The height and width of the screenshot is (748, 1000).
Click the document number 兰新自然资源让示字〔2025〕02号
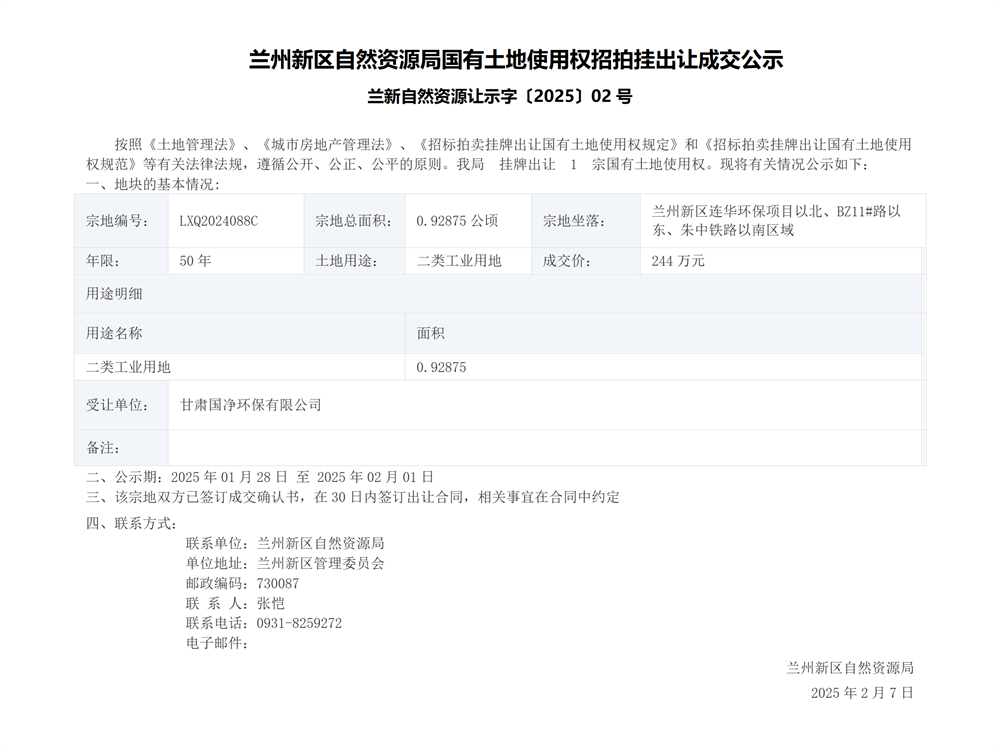tap(500, 97)
